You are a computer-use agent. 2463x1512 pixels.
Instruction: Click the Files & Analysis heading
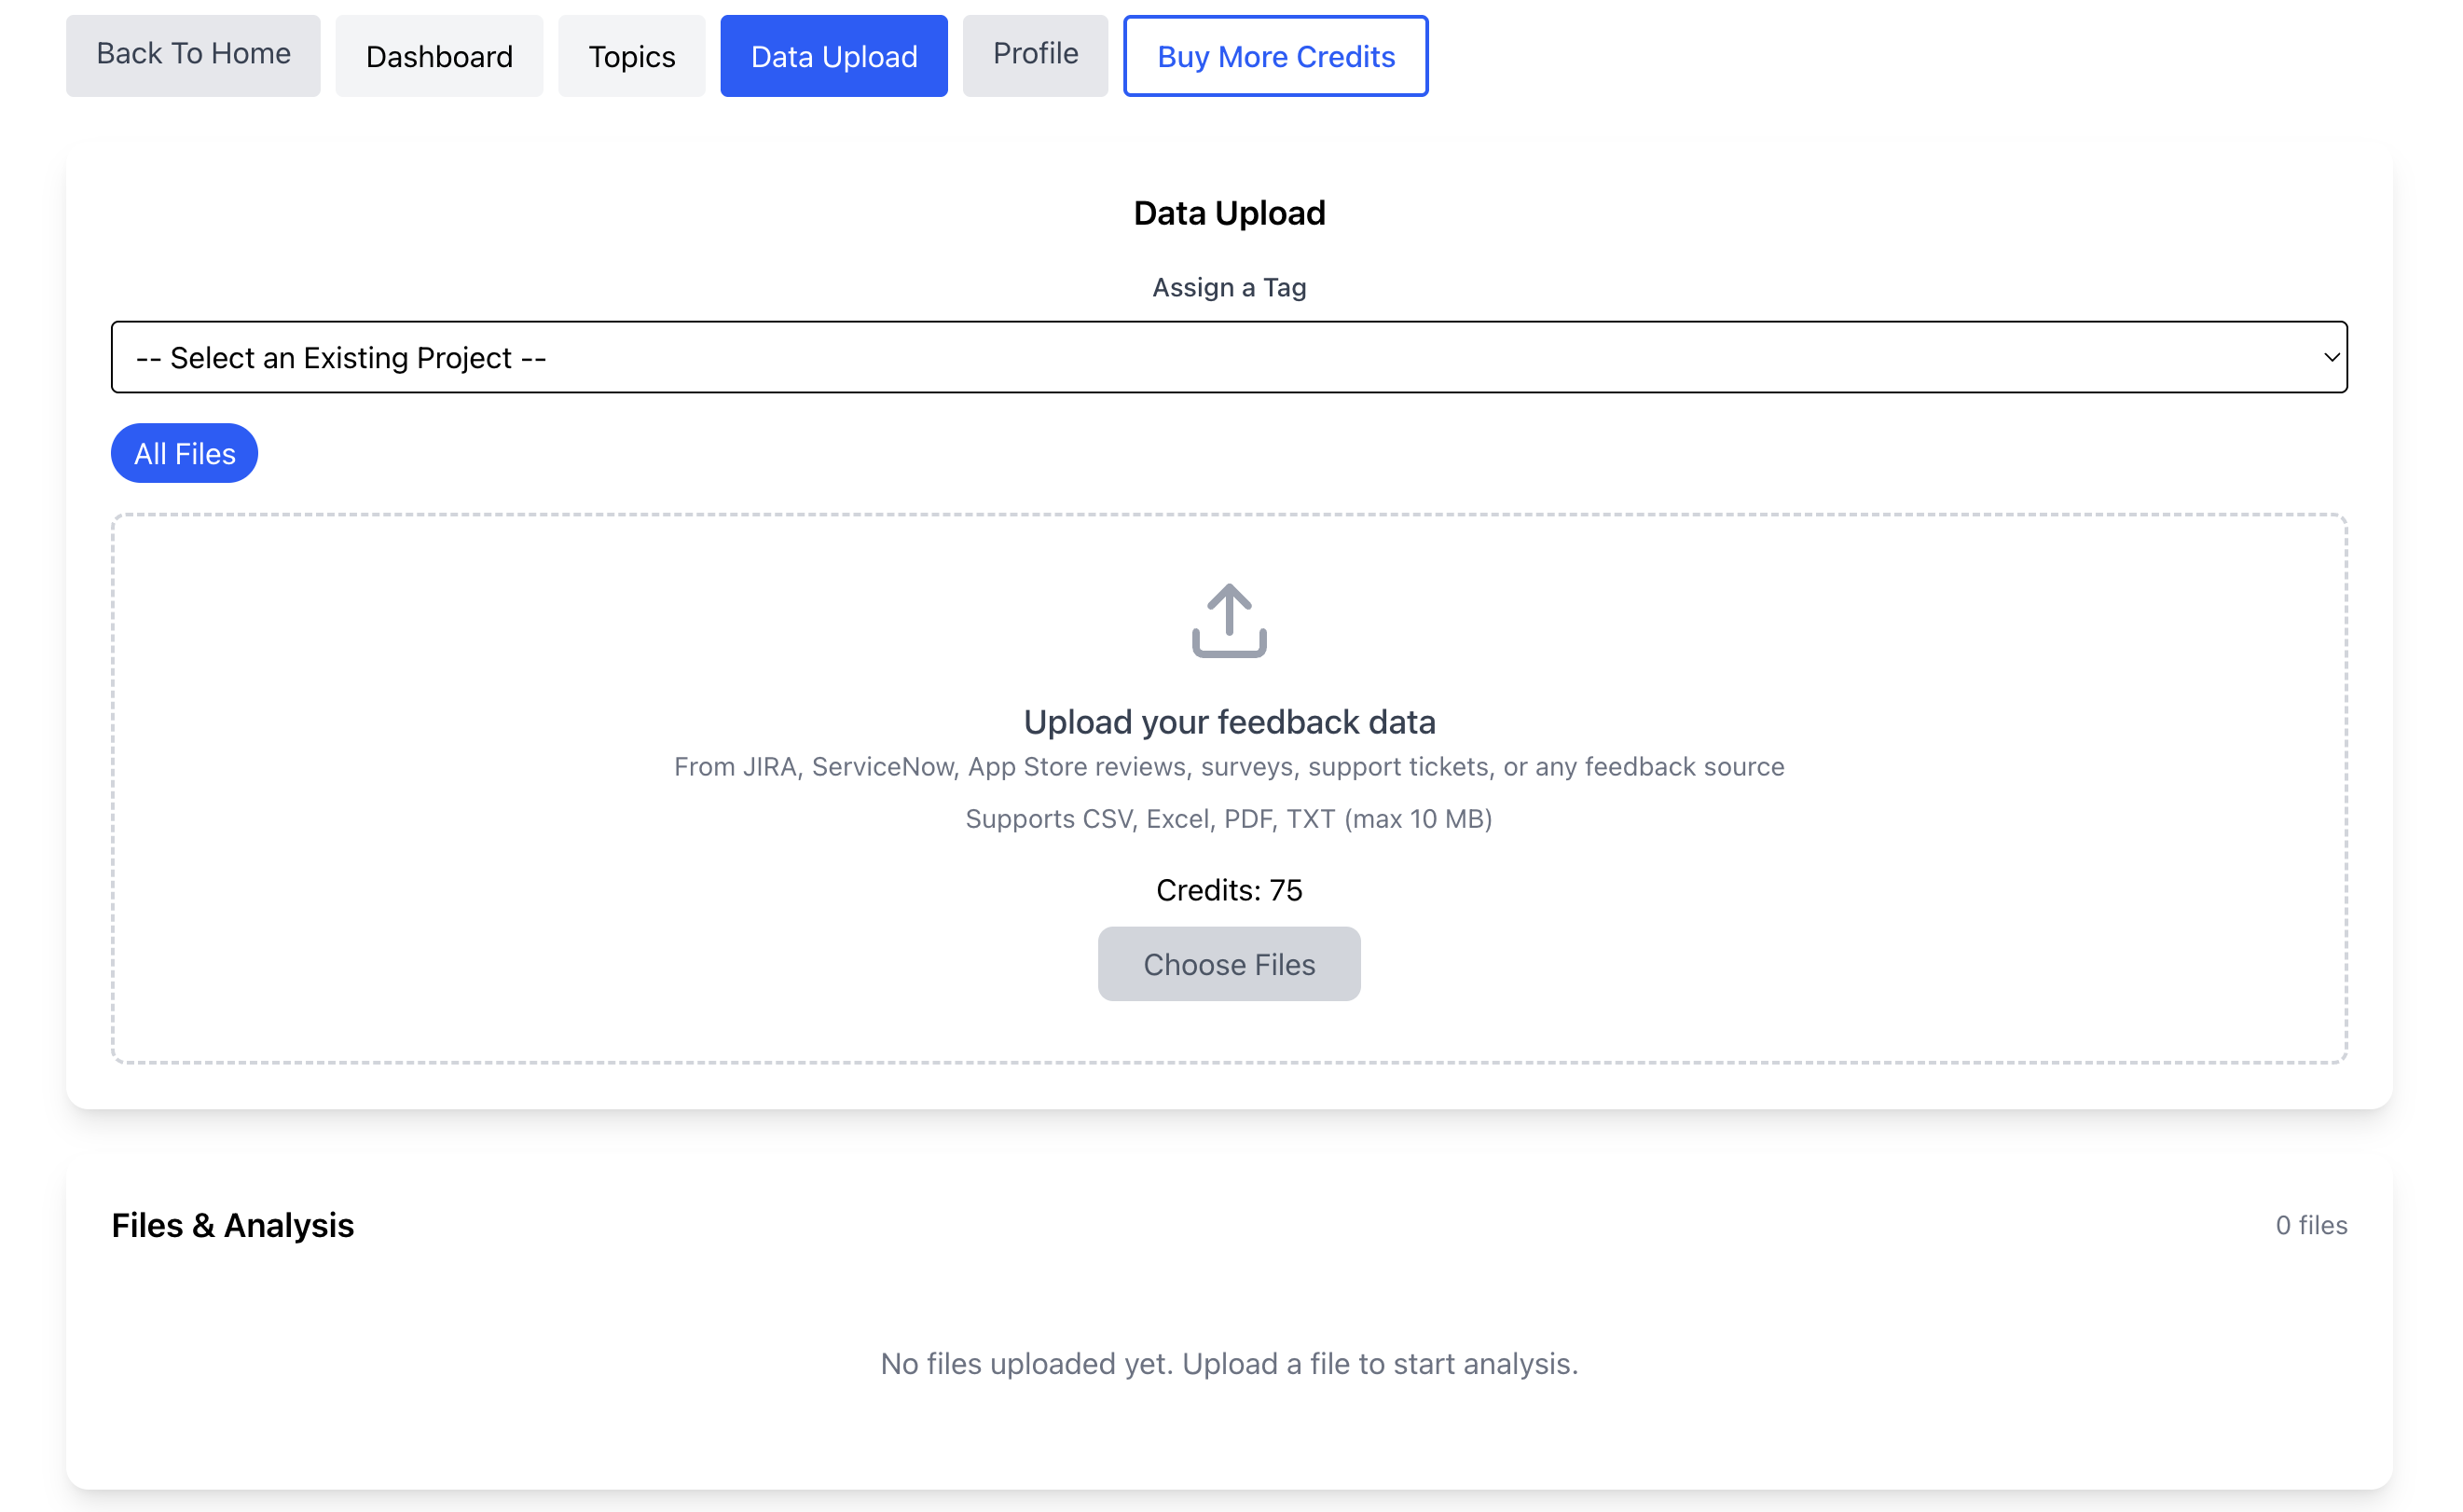[x=233, y=1225]
